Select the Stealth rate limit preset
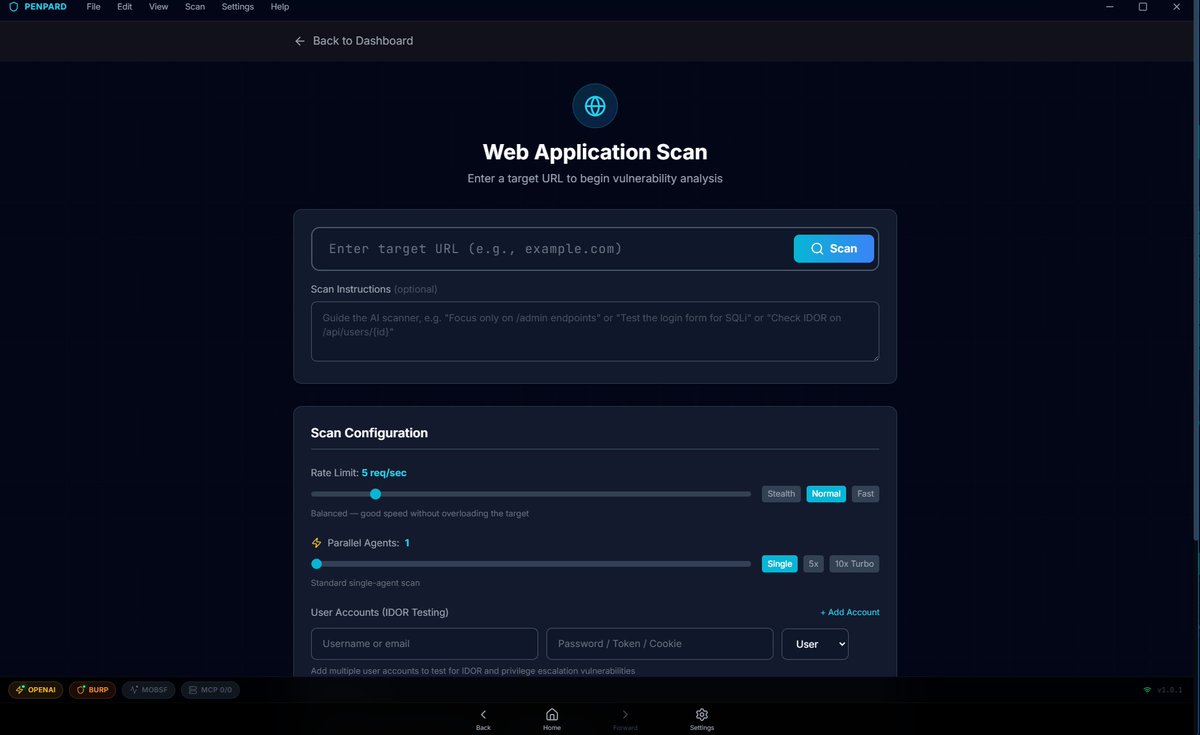Viewport: 1200px width, 735px height. point(781,494)
